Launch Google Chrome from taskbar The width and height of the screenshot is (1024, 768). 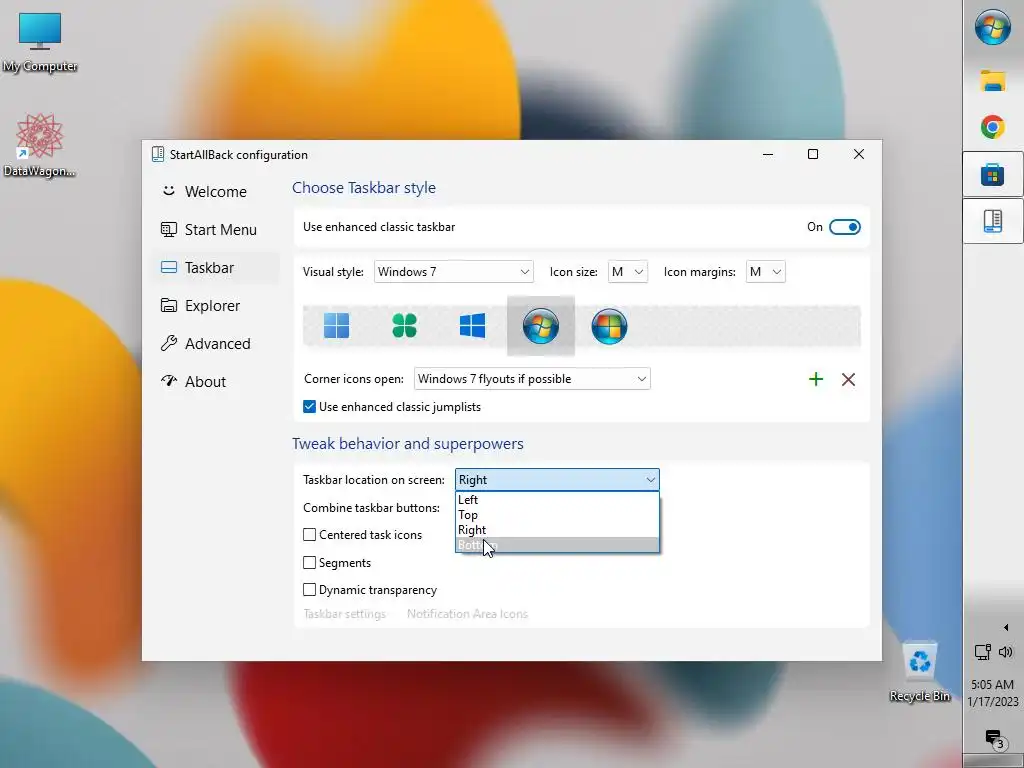pyautogui.click(x=993, y=127)
